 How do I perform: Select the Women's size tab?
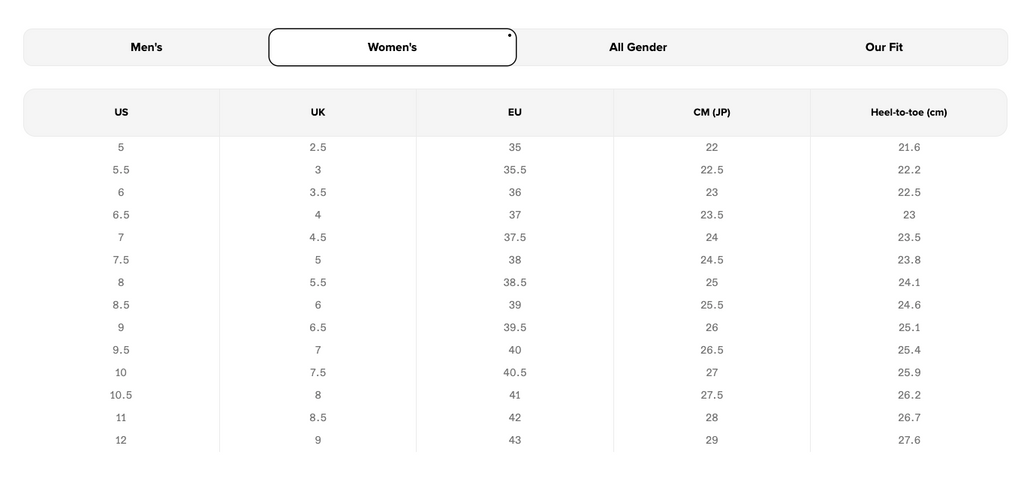pos(392,47)
